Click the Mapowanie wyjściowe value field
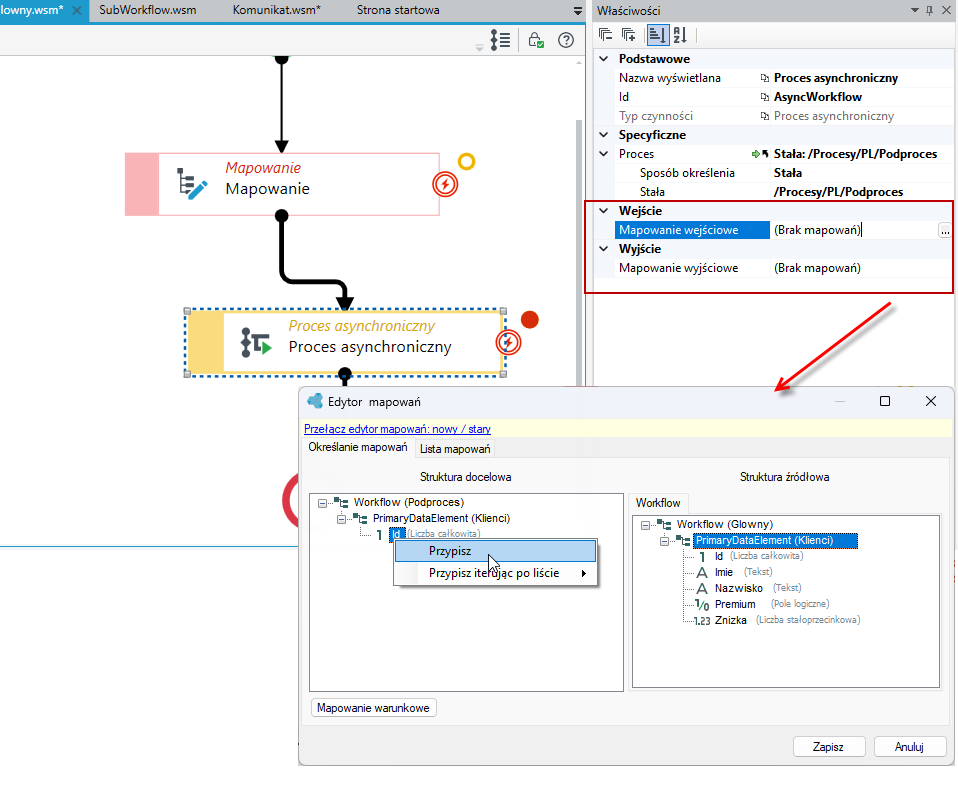The width and height of the screenshot is (958, 785). click(x=861, y=268)
